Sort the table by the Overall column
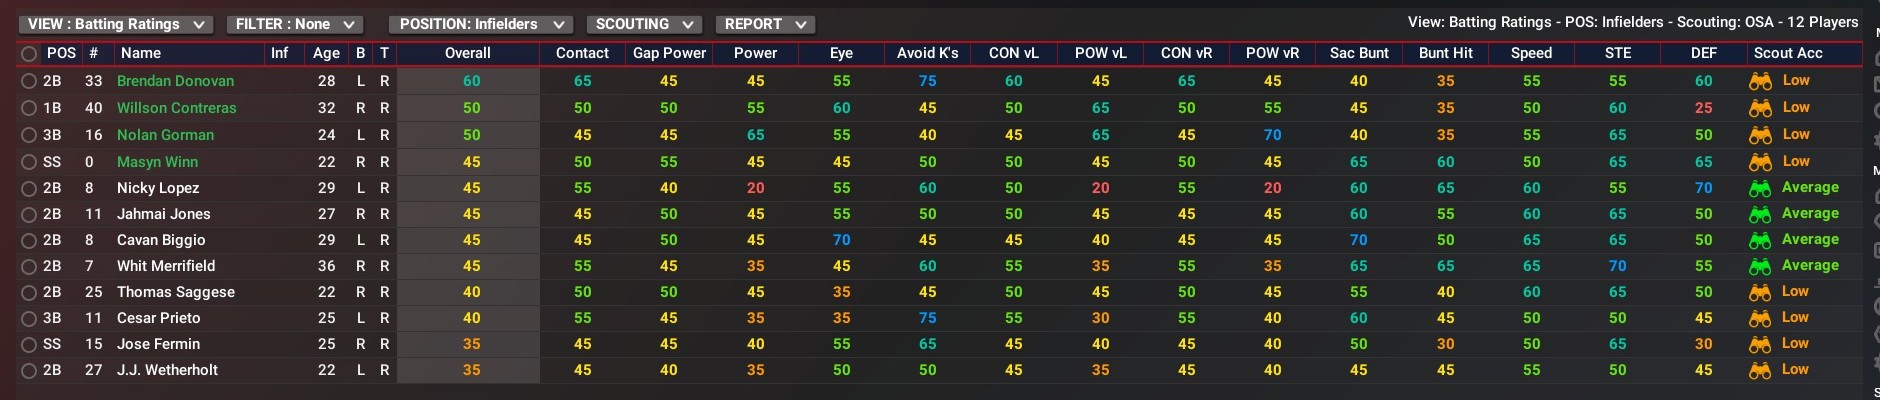 (x=467, y=53)
